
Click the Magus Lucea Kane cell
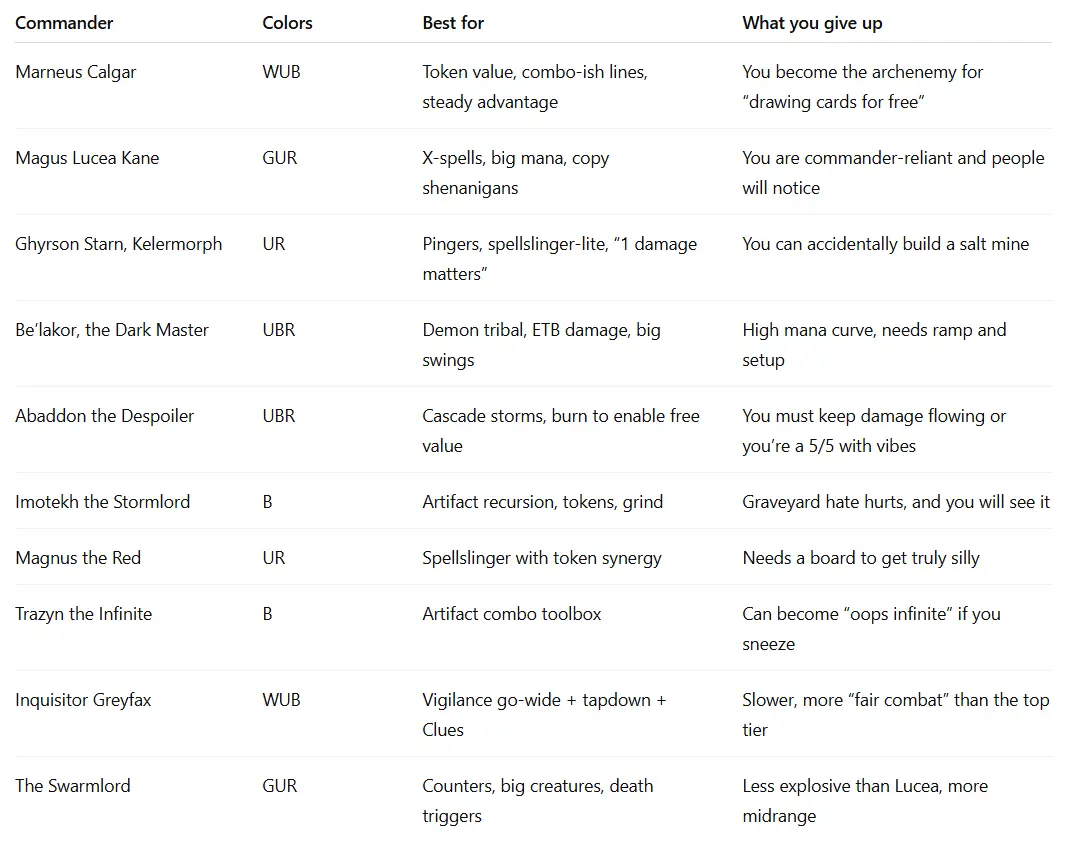point(87,158)
